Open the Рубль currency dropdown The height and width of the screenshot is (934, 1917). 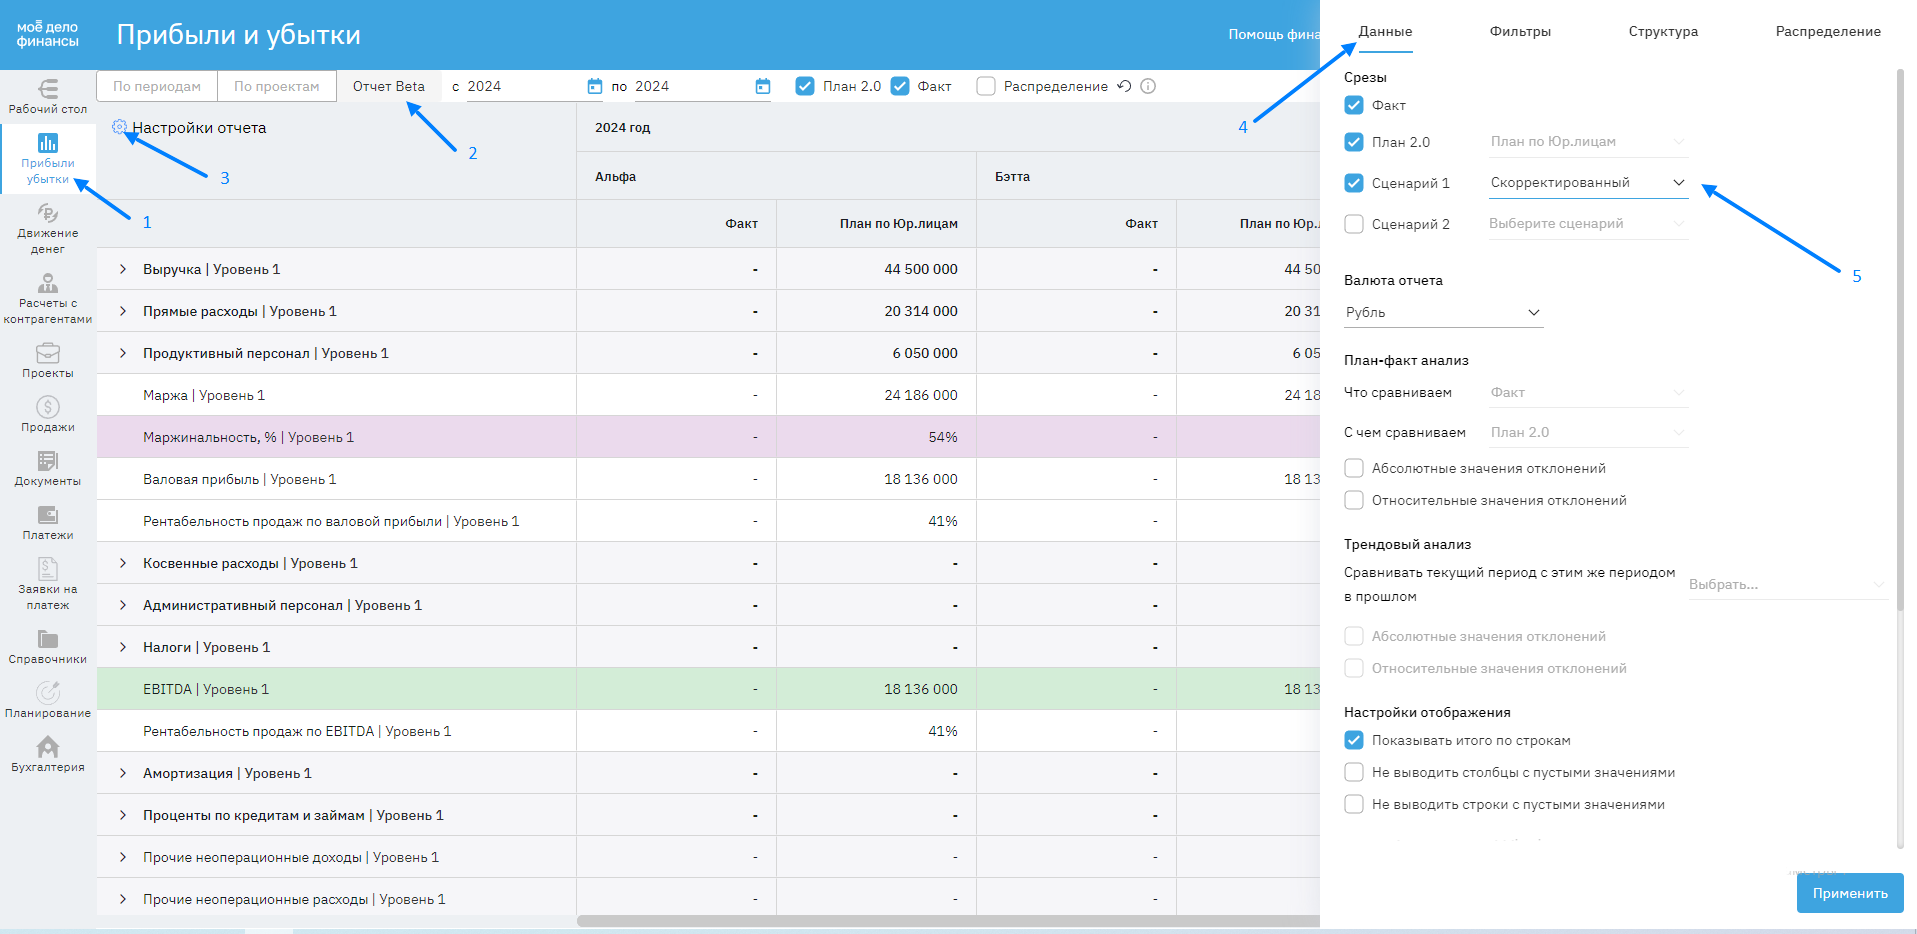pos(1442,313)
